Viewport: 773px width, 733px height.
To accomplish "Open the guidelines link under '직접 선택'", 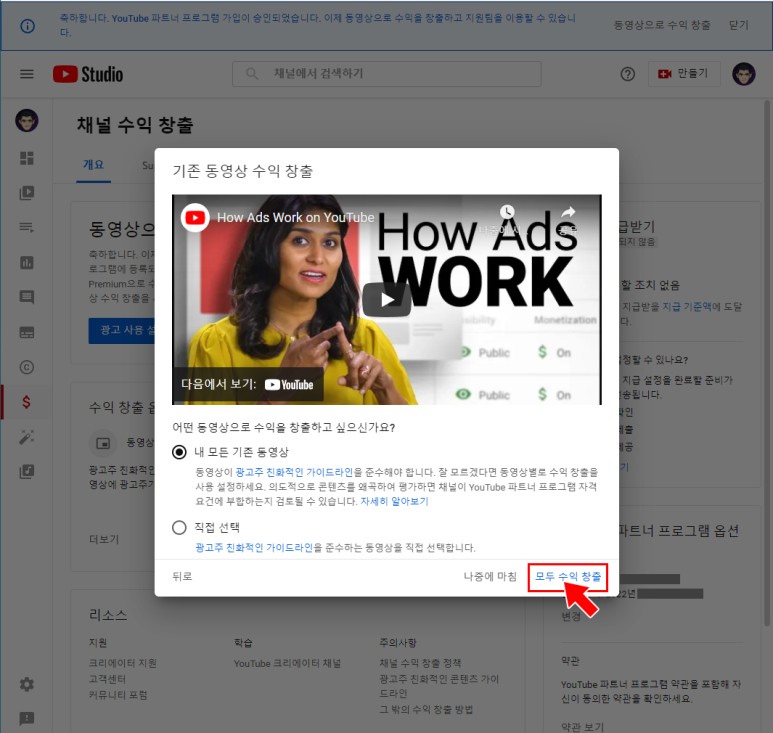I will tap(254, 548).
